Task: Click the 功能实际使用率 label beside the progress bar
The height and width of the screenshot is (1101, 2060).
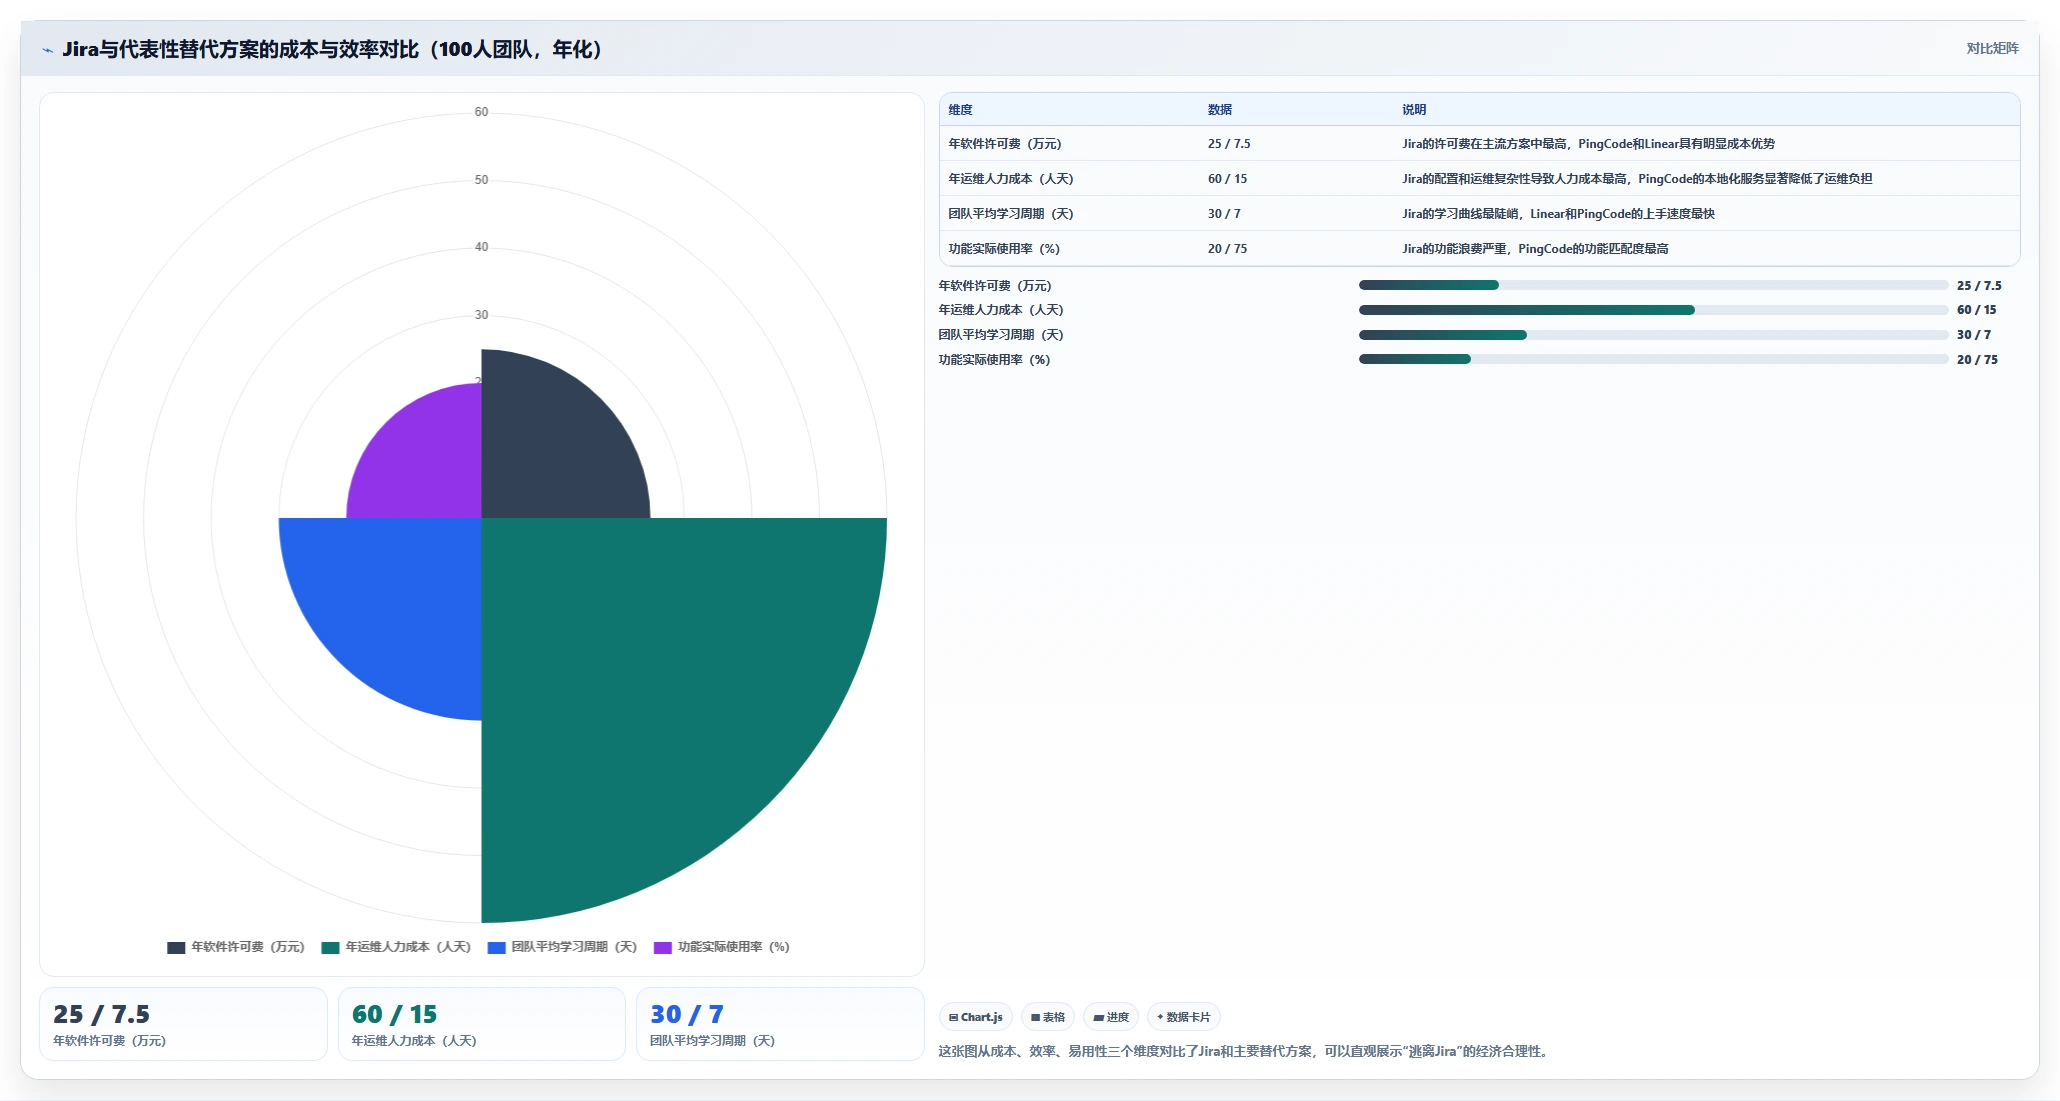Action: pos(994,360)
